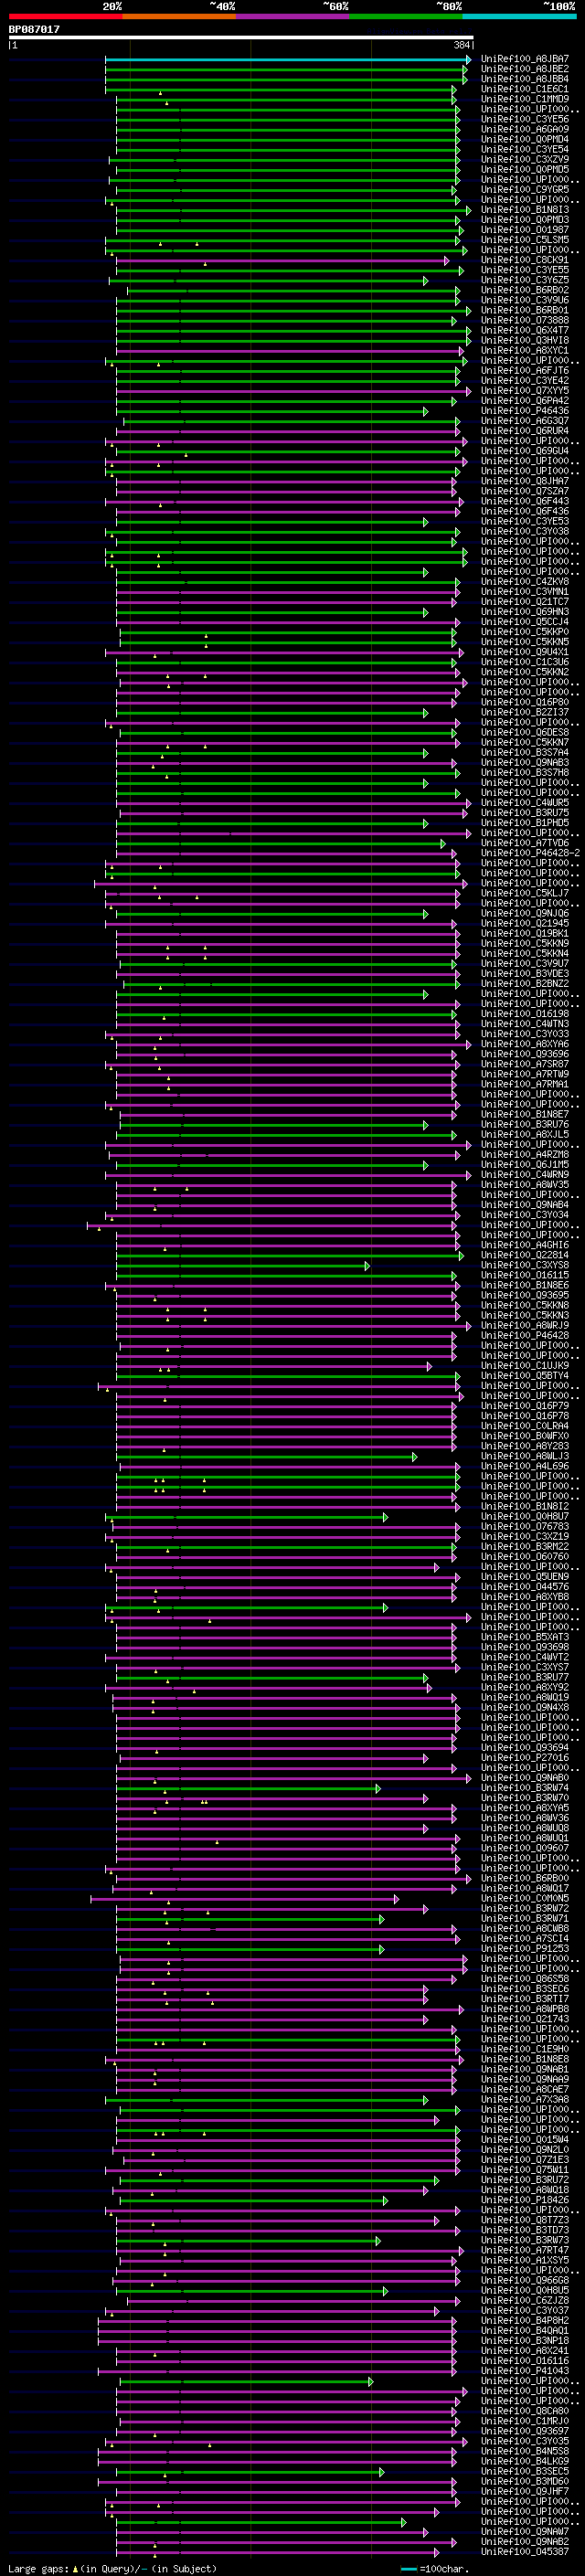Open hit UniRef100_A8JBB4
585x2576 pixels.
coord(525,79)
